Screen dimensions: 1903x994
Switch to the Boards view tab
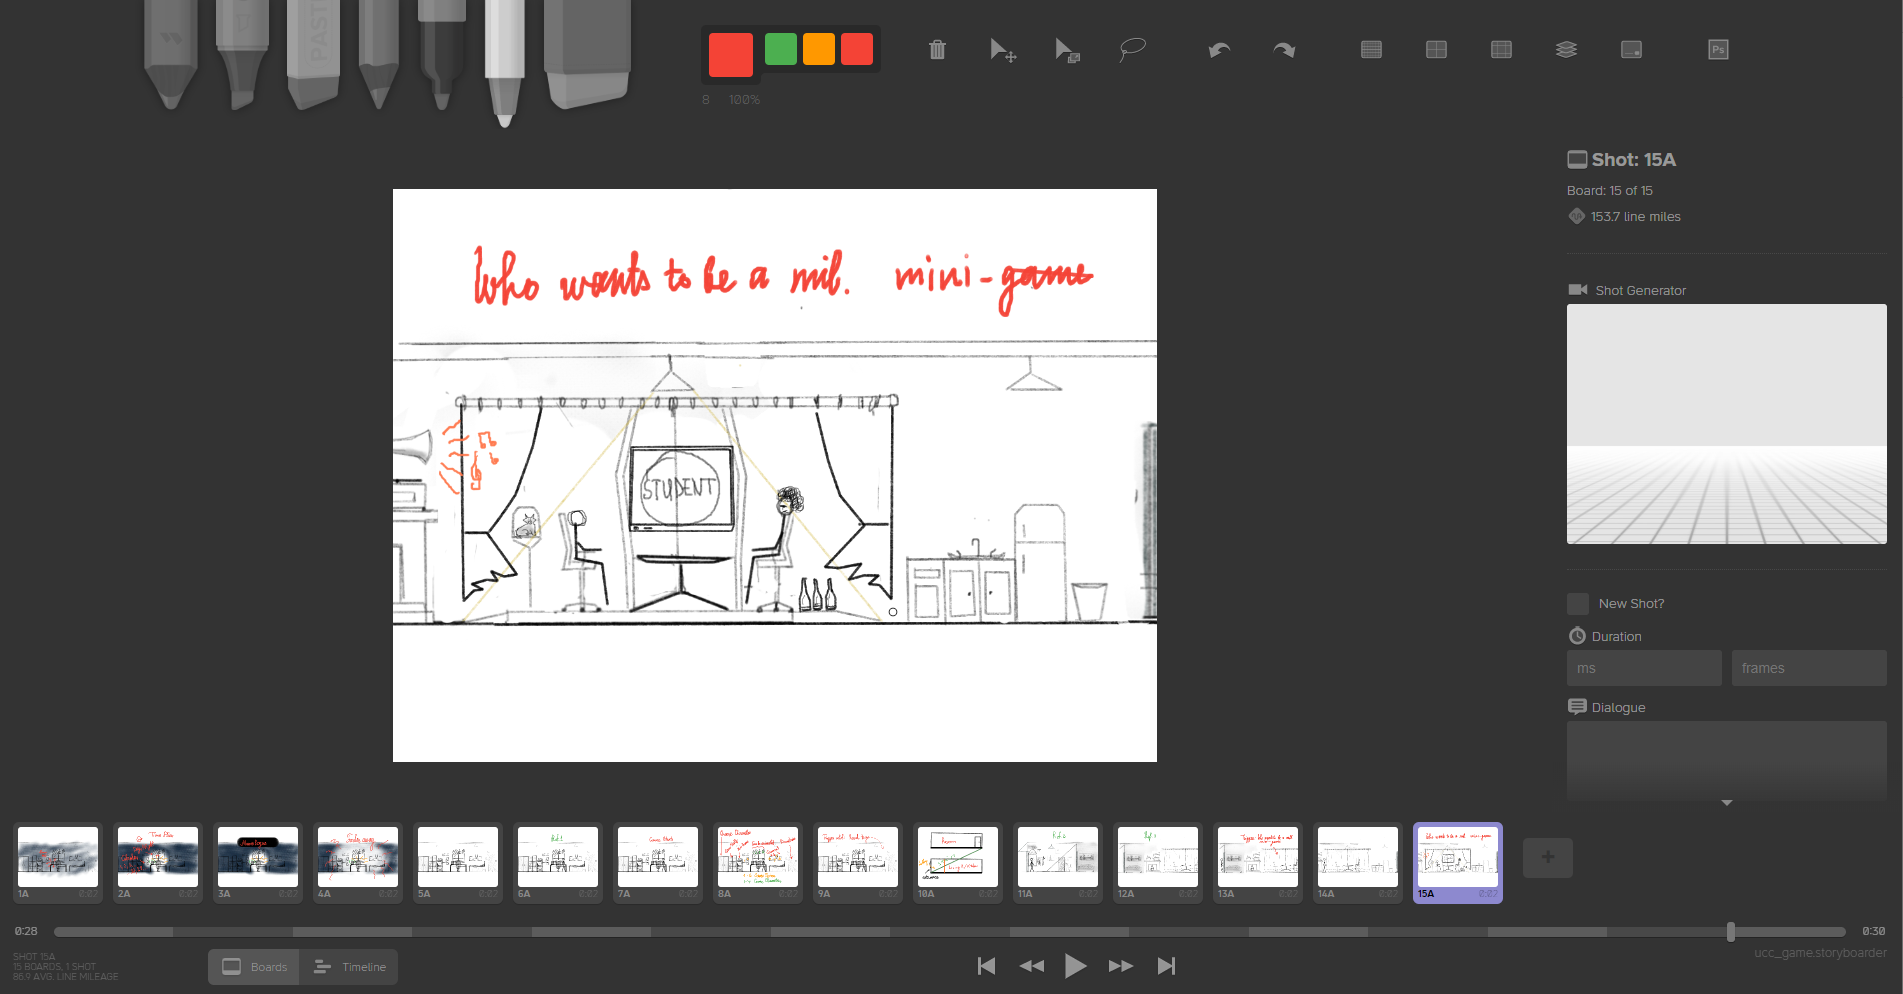point(254,967)
